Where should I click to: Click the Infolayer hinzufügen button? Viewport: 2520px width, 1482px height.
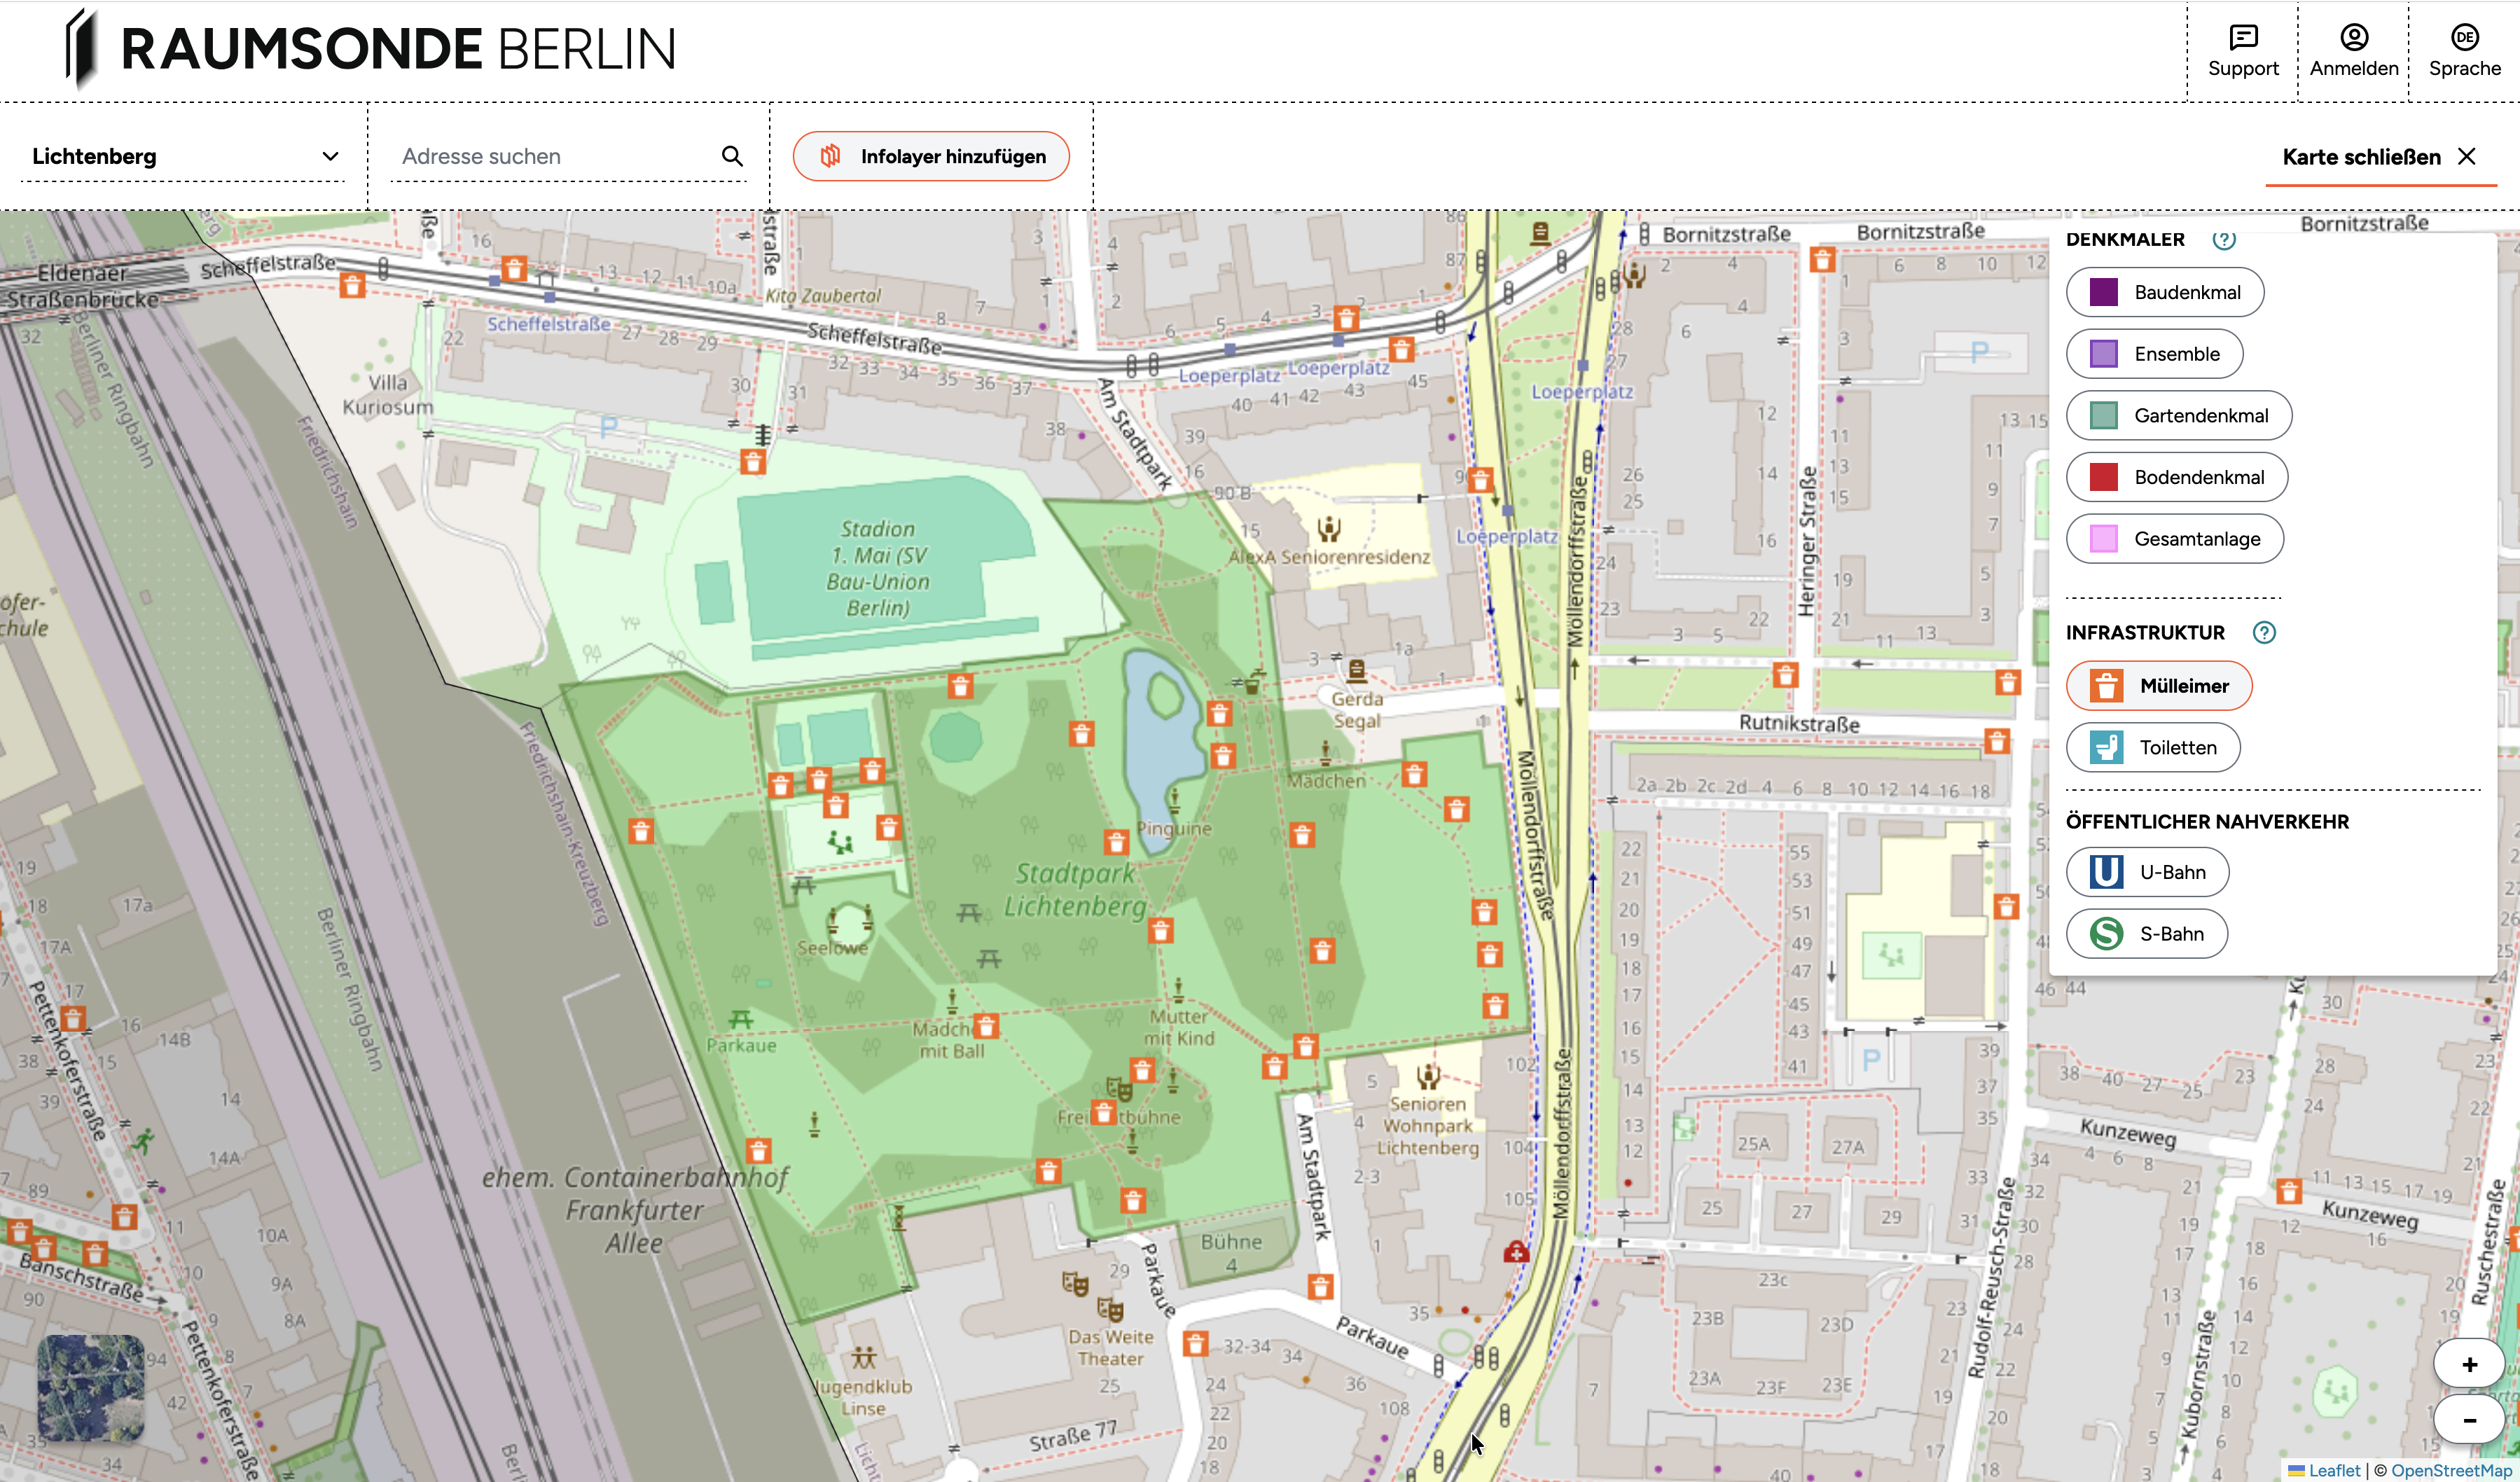(x=930, y=156)
